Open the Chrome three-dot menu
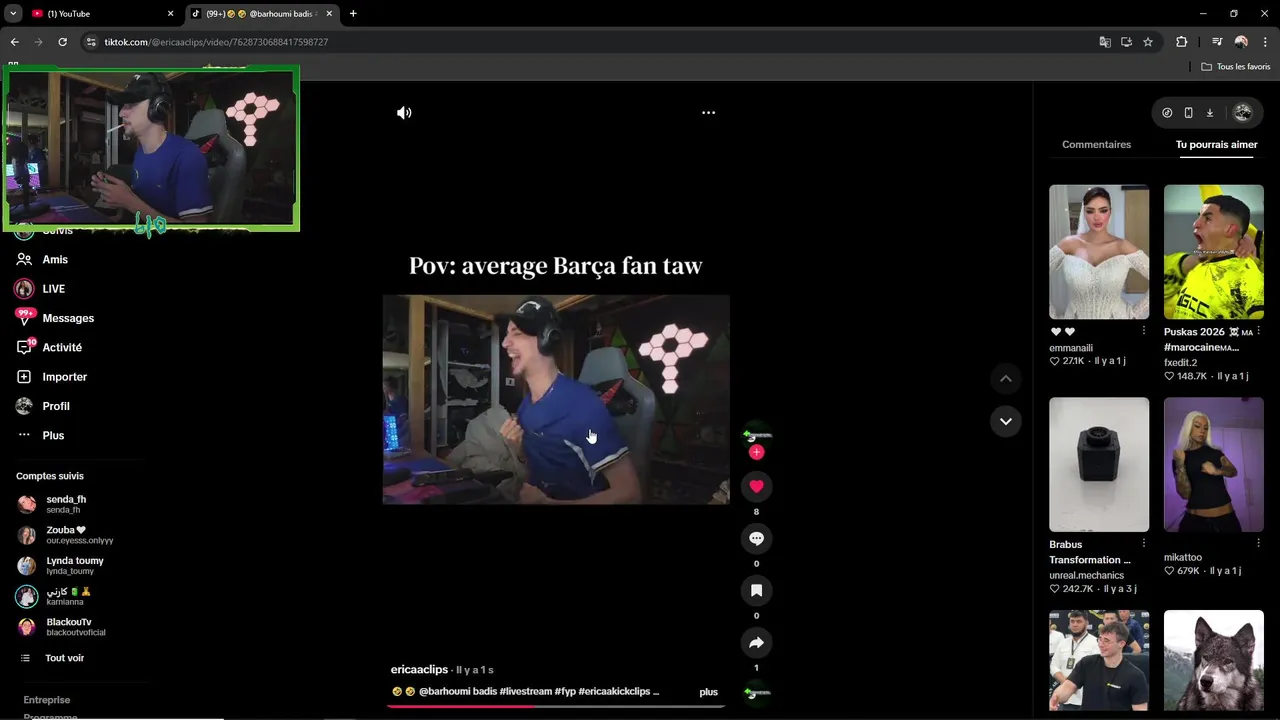The width and height of the screenshot is (1280, 720). [1265, 42]
